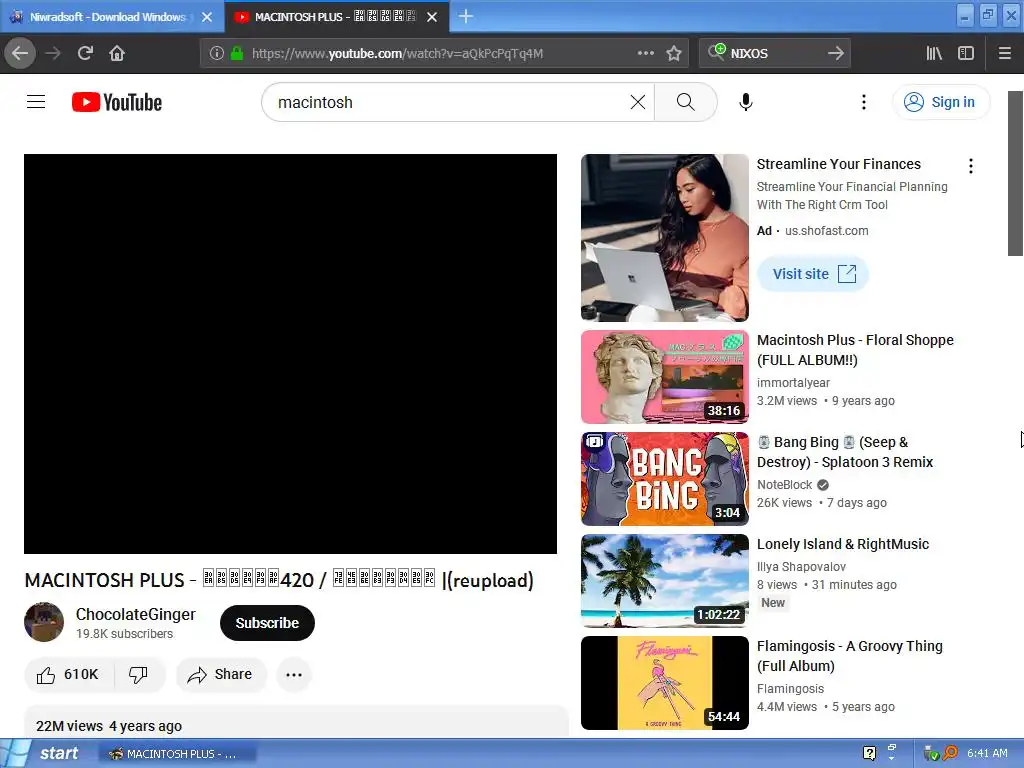
Task: Bookmark this page with the star icon
Action: pos(674,54)
